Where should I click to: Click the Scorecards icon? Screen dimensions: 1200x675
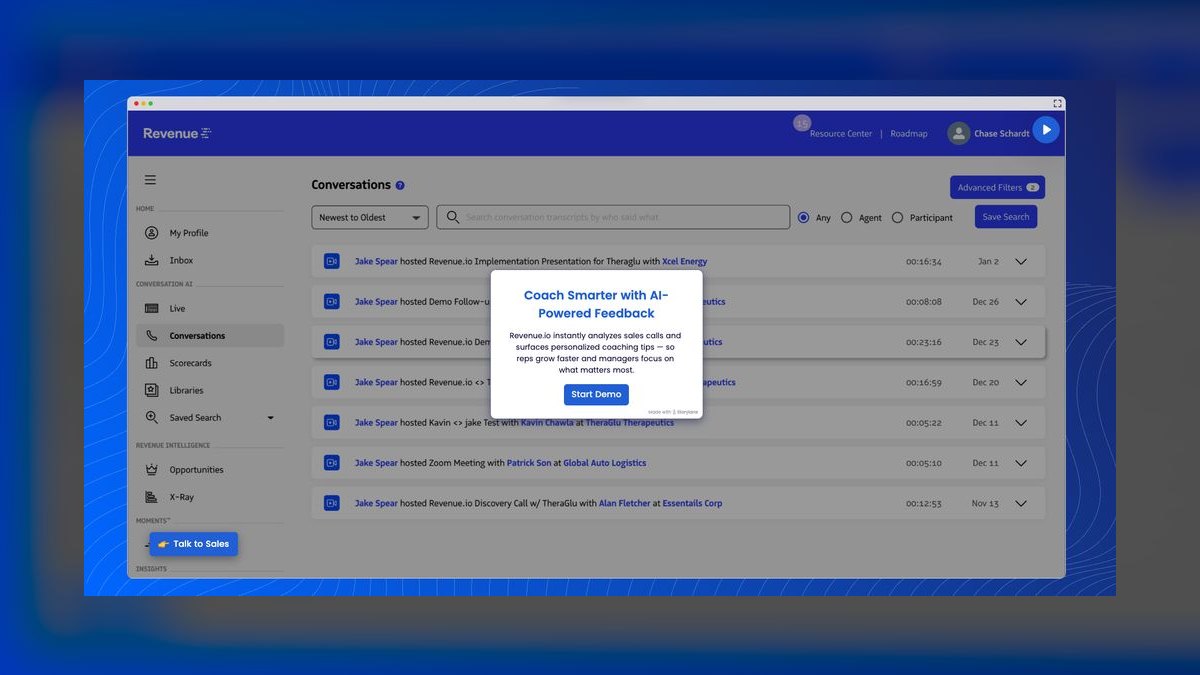(x=151, y=363)
